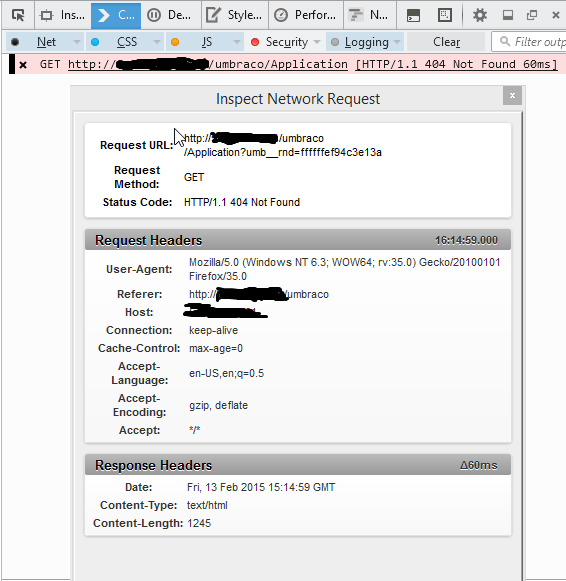
Task: Open toolbox options gear icon
Action: [x=480, y=15]
